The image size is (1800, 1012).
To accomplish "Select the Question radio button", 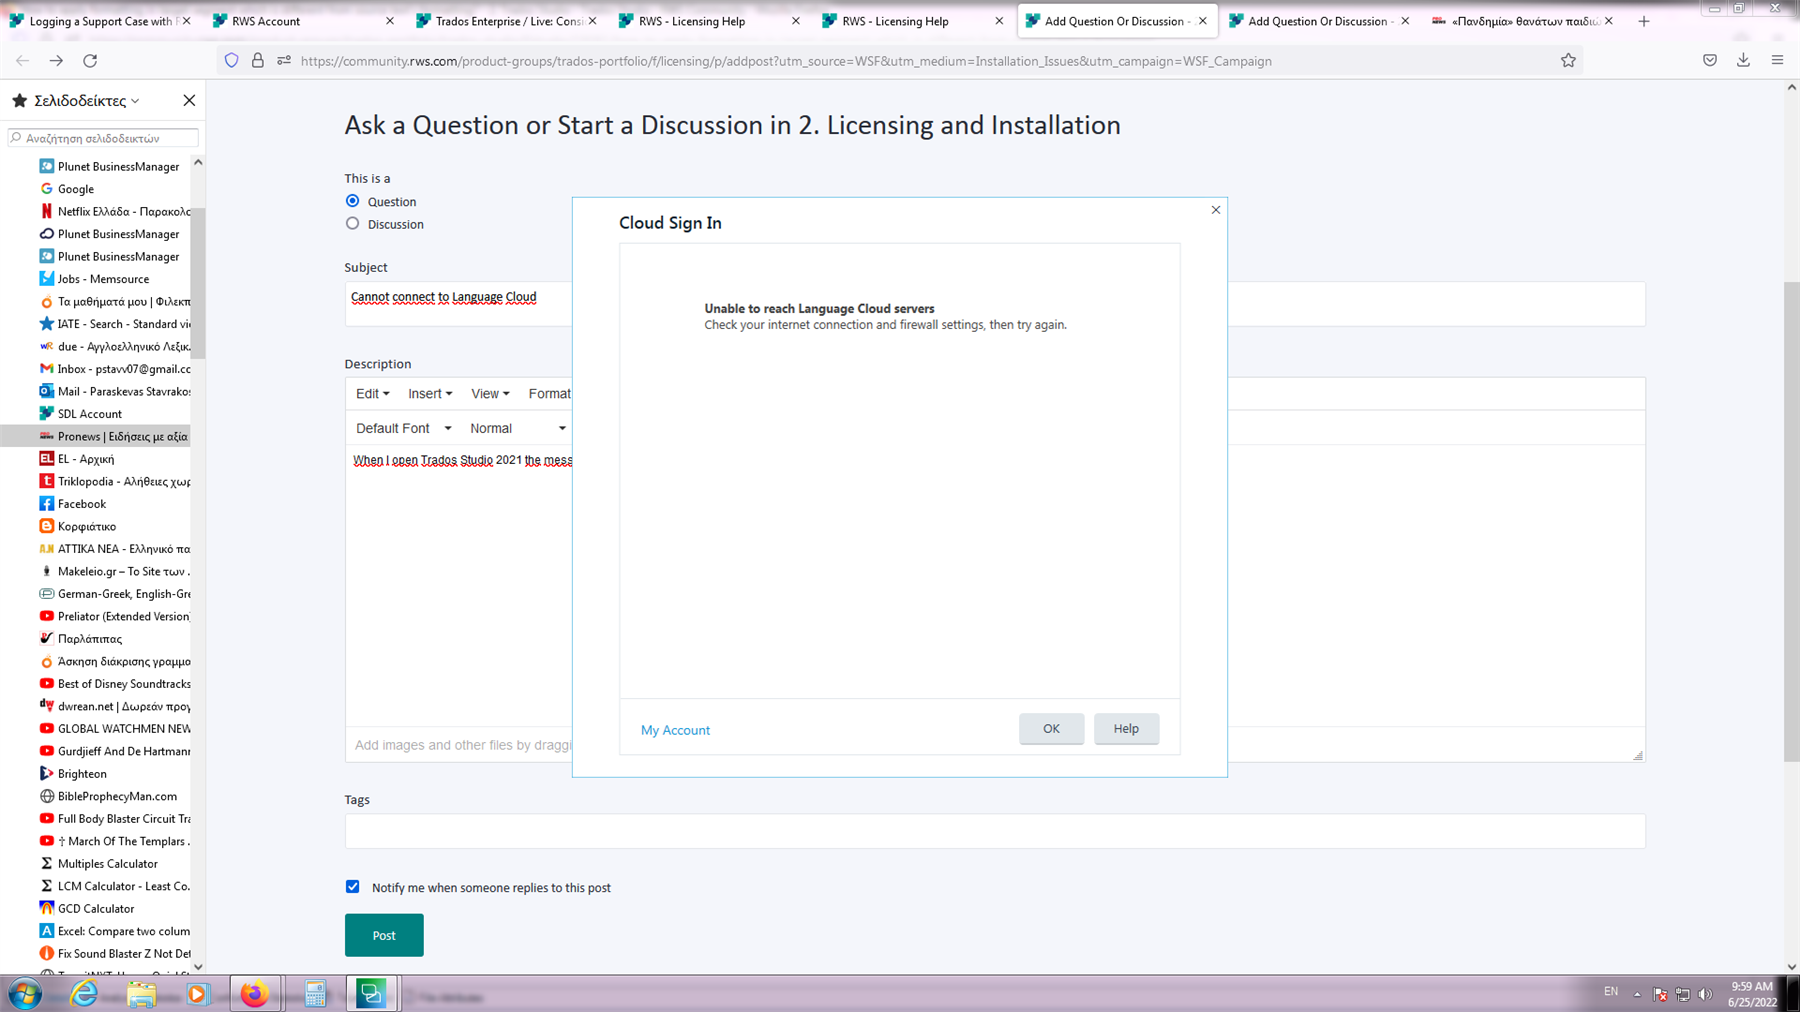I will point(352,200).
